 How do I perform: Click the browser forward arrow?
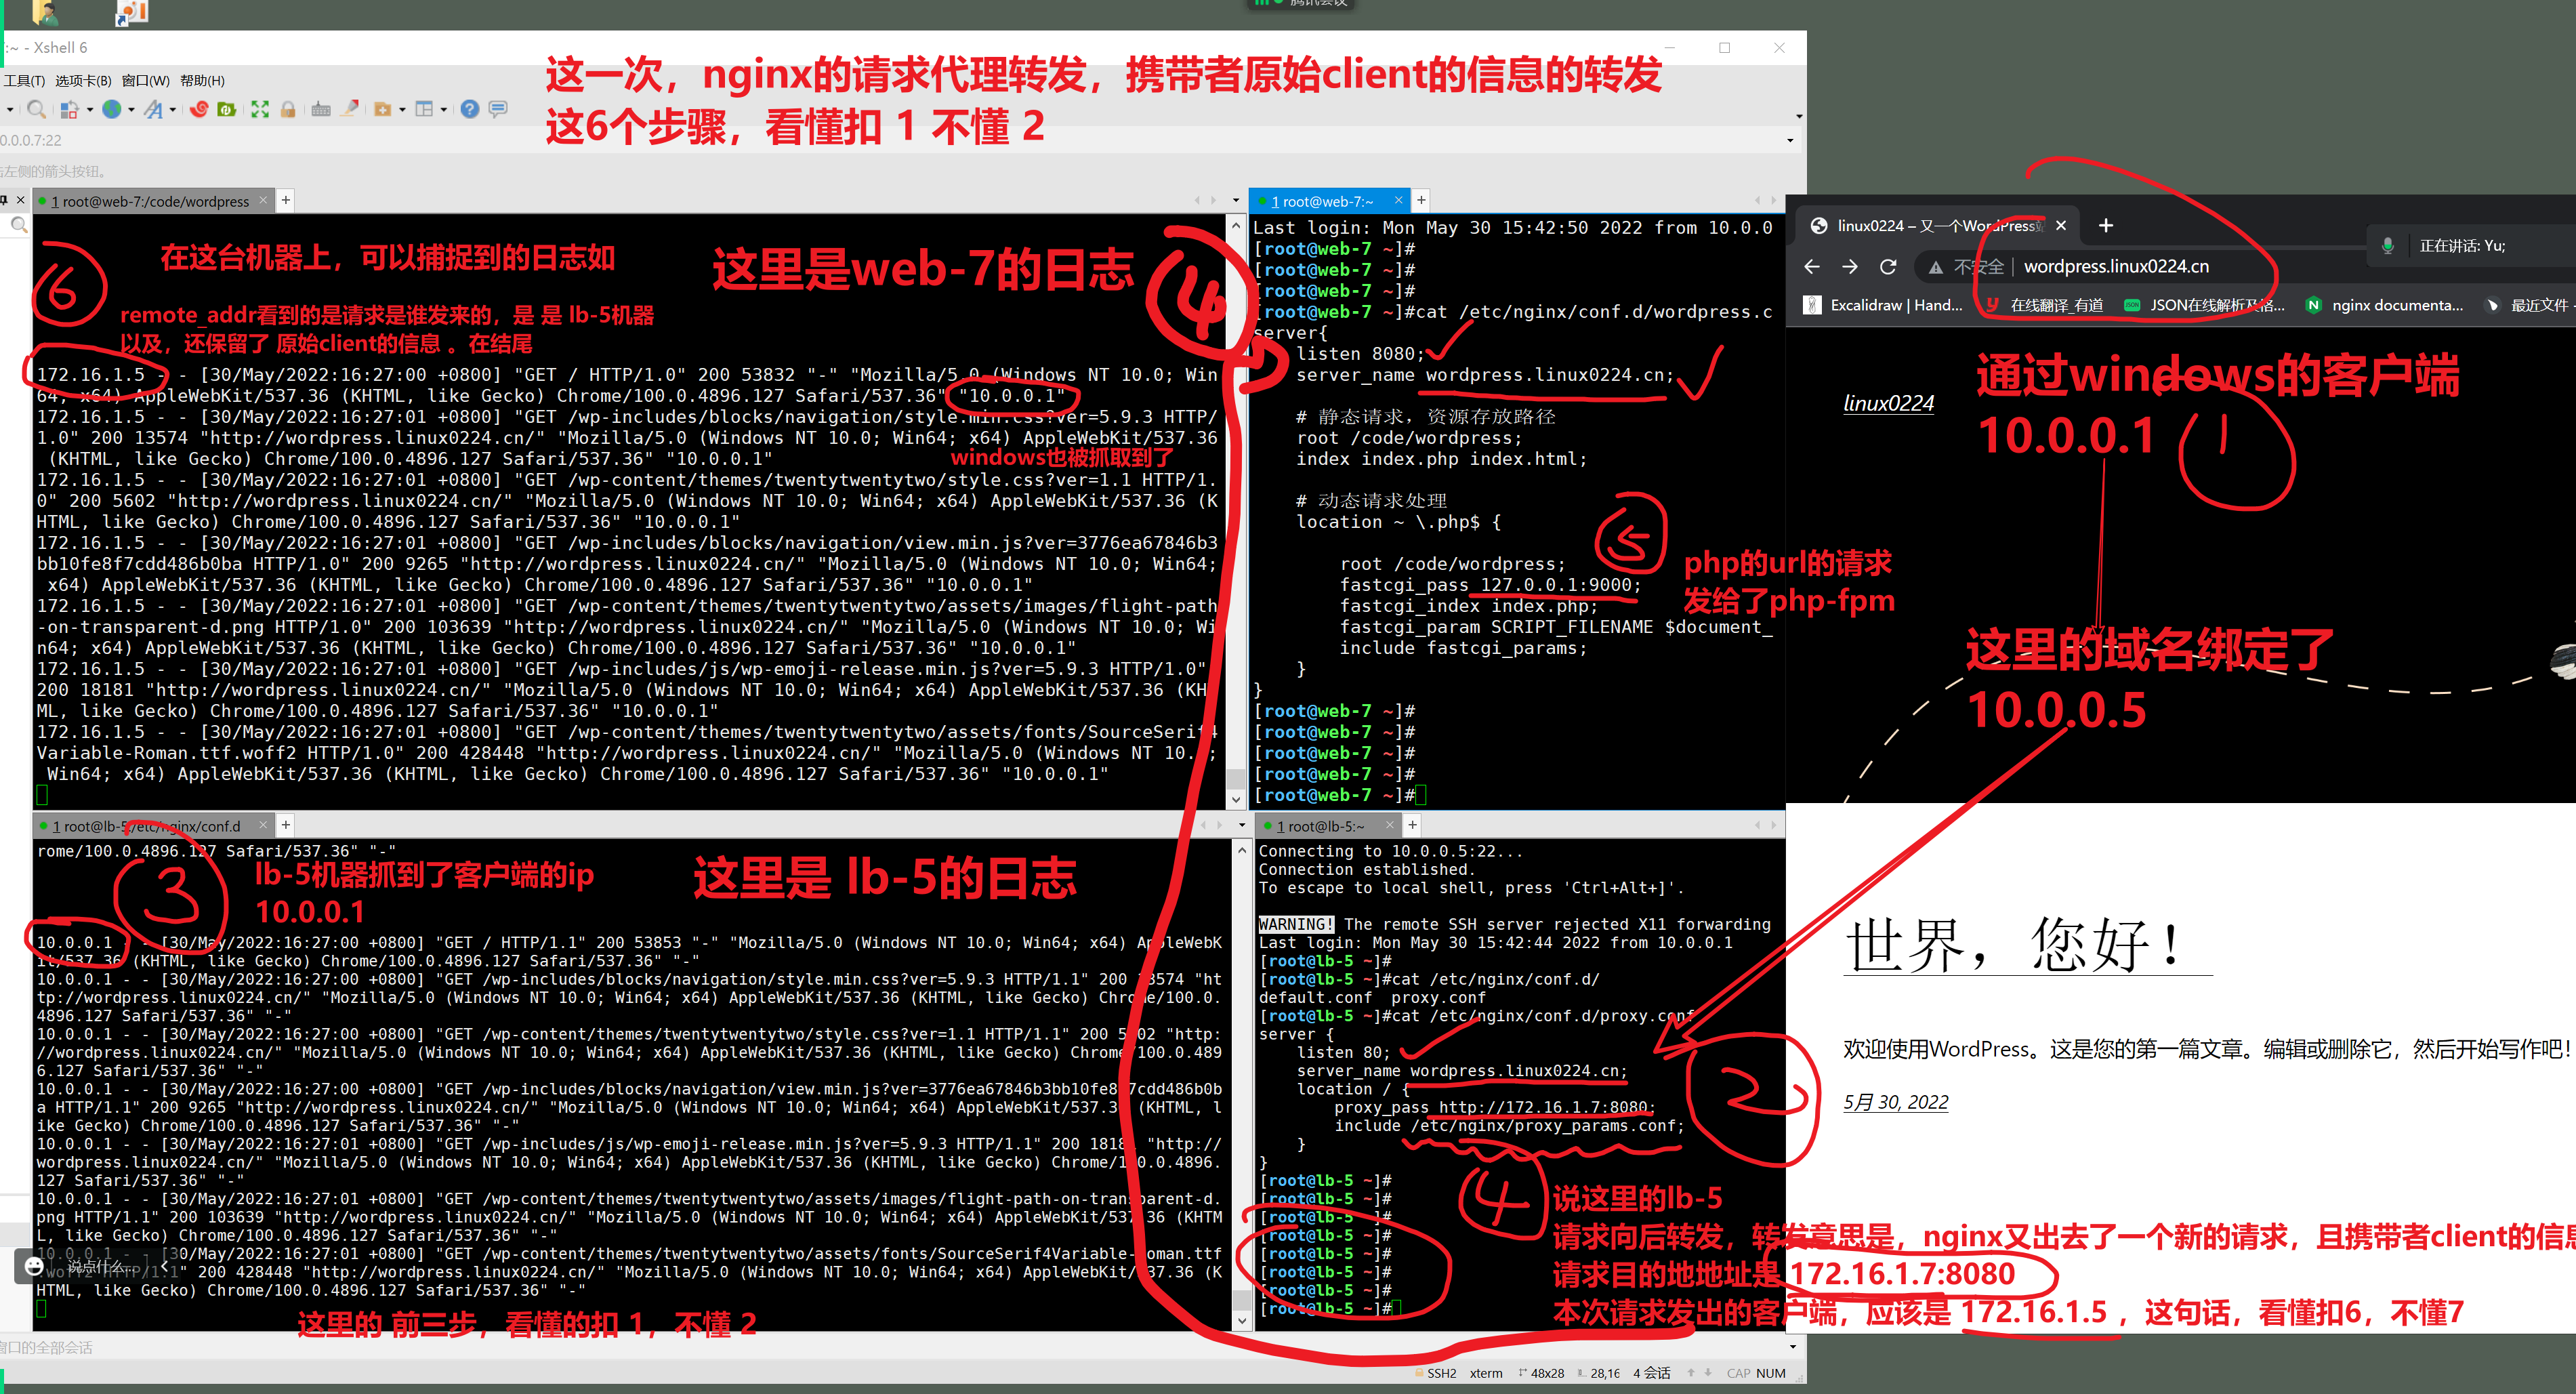click(1850, 266)
